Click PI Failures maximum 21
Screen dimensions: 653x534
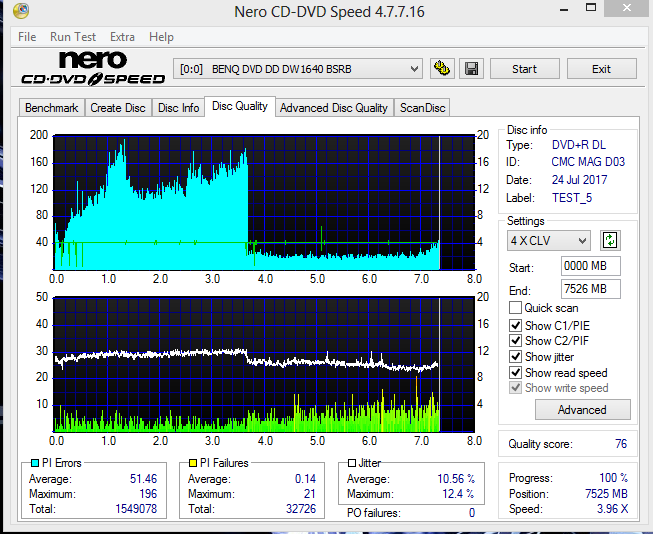[310, 494]
